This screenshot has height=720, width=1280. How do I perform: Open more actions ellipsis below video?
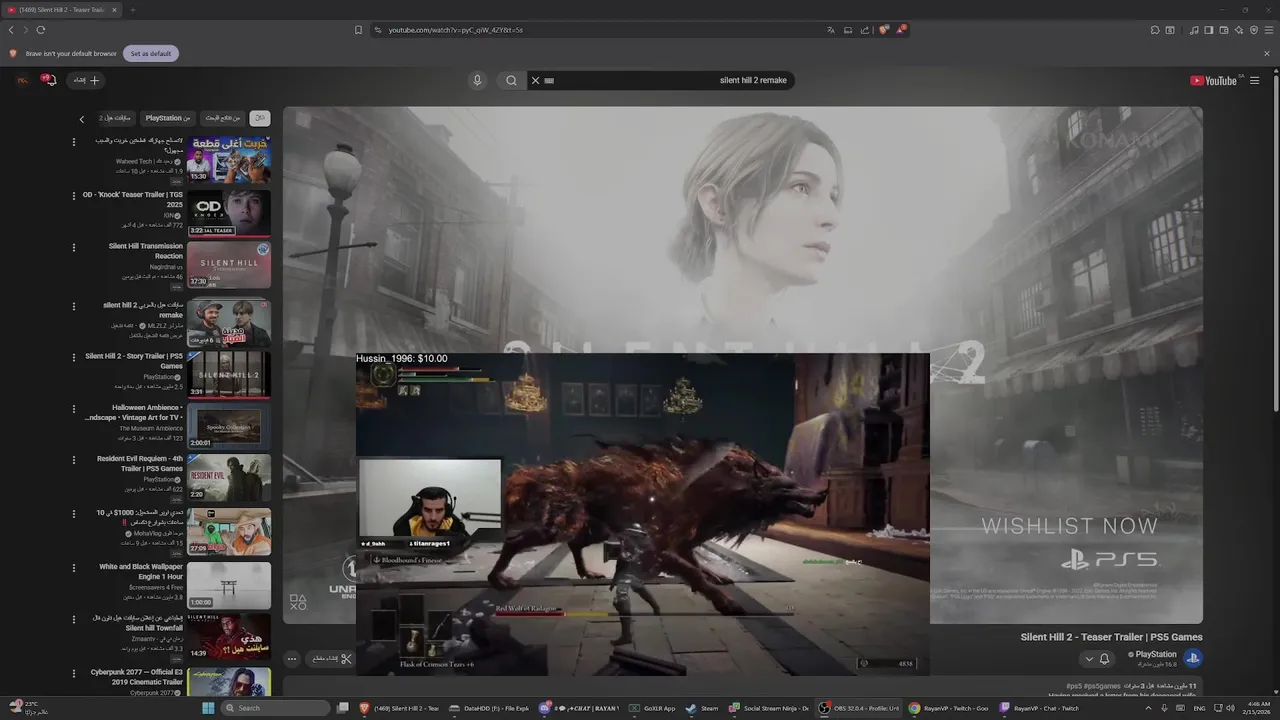click(x=292, y=658)
